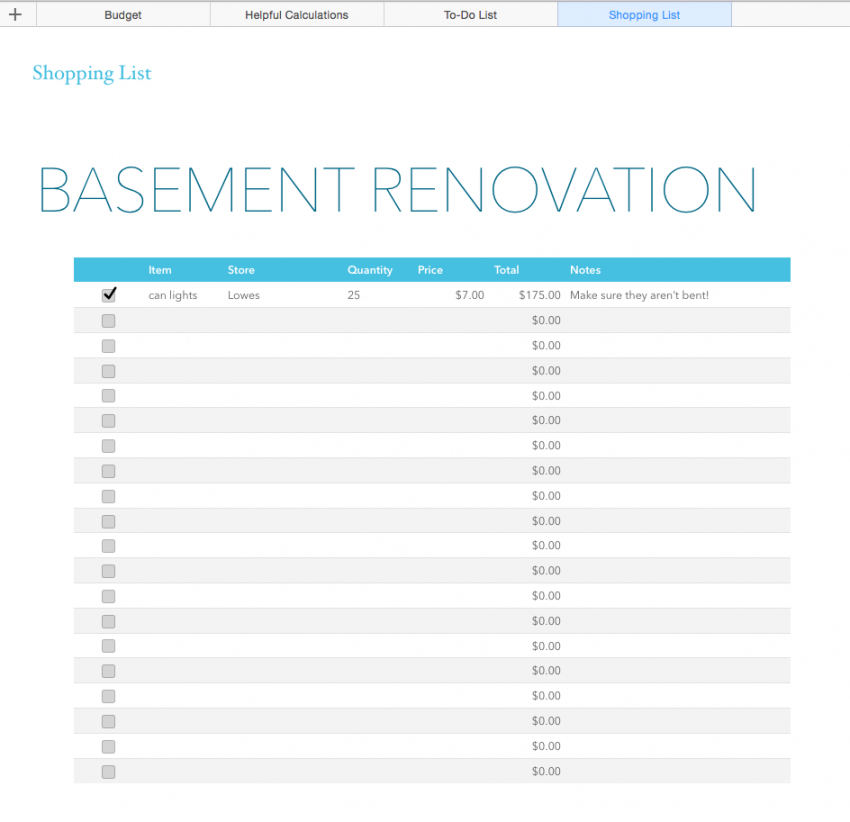Click the Shopping List heading text
The image size is (850, 822).
(x=92, y=73)
